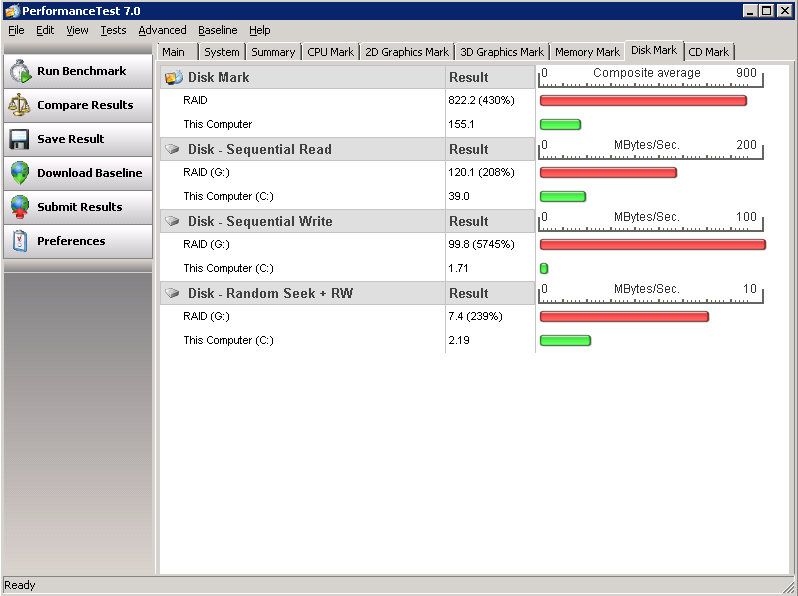Click the PerformanceTest title bar icon
The height and width of the screenshot is (596, 798).
11,11
